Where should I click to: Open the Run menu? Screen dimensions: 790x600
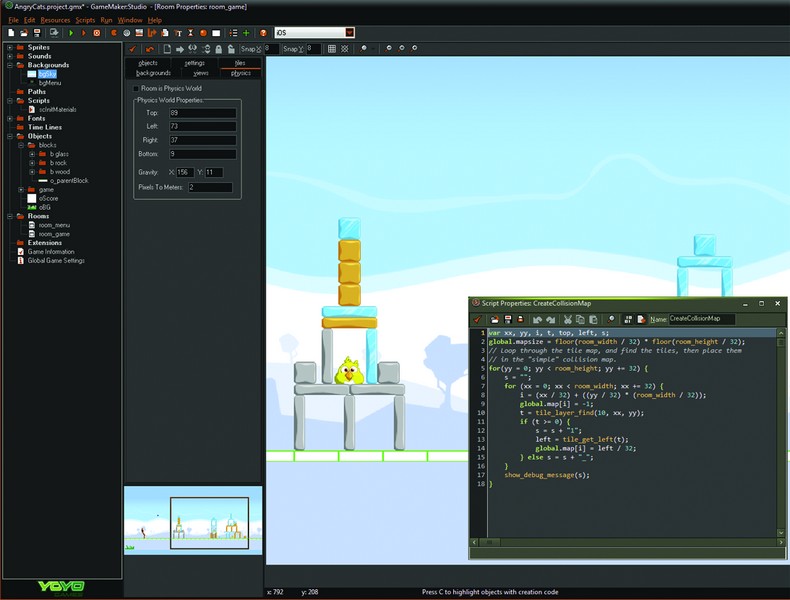click(x=106, y=20)
